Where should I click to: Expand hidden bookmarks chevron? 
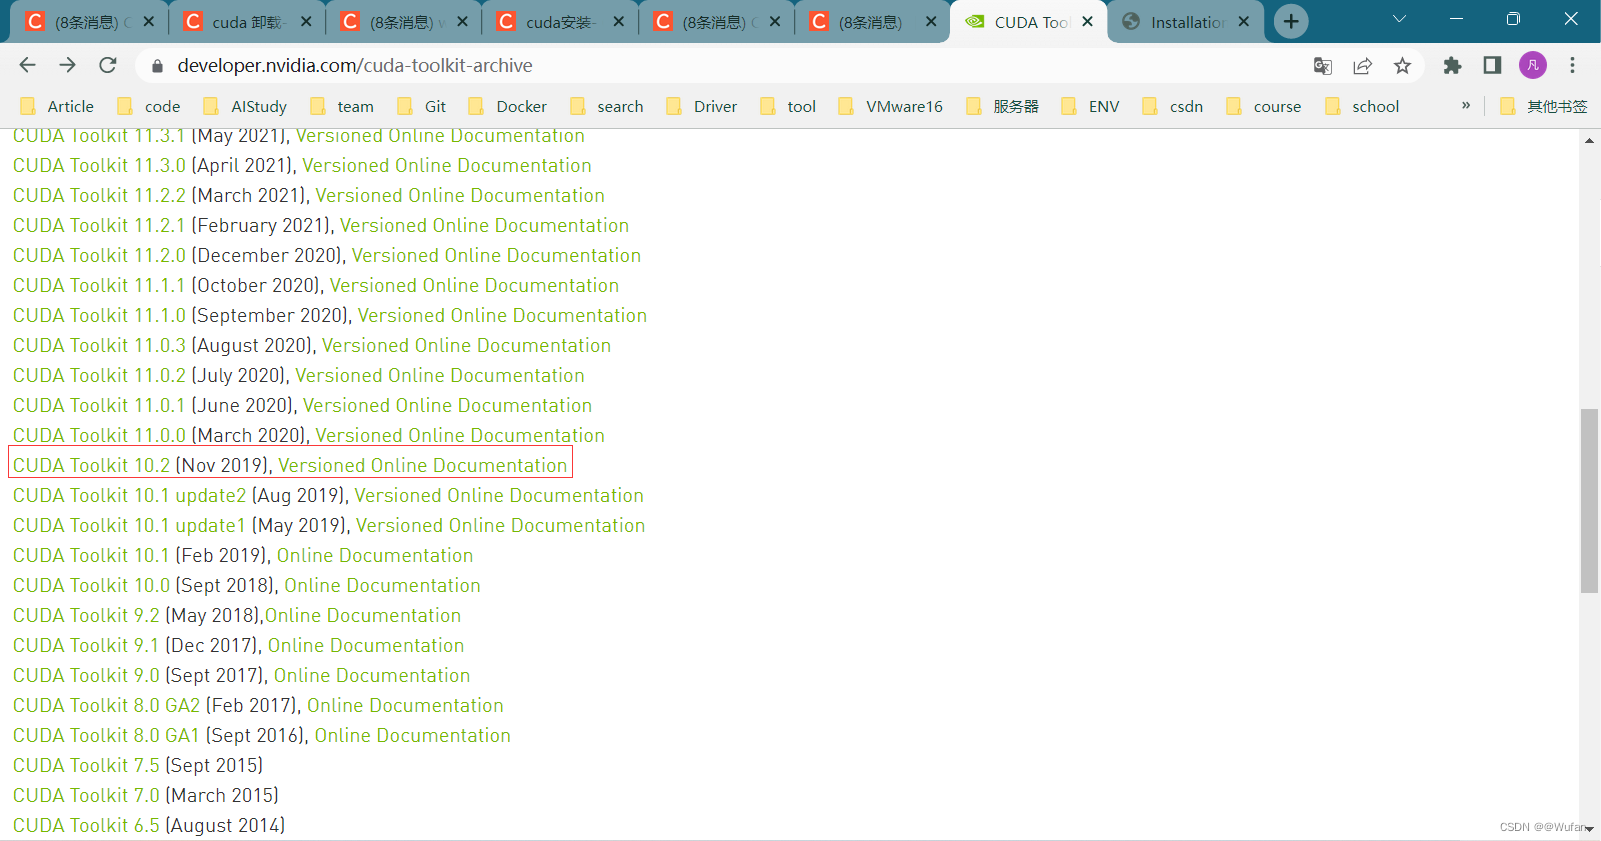(1466, 105)
